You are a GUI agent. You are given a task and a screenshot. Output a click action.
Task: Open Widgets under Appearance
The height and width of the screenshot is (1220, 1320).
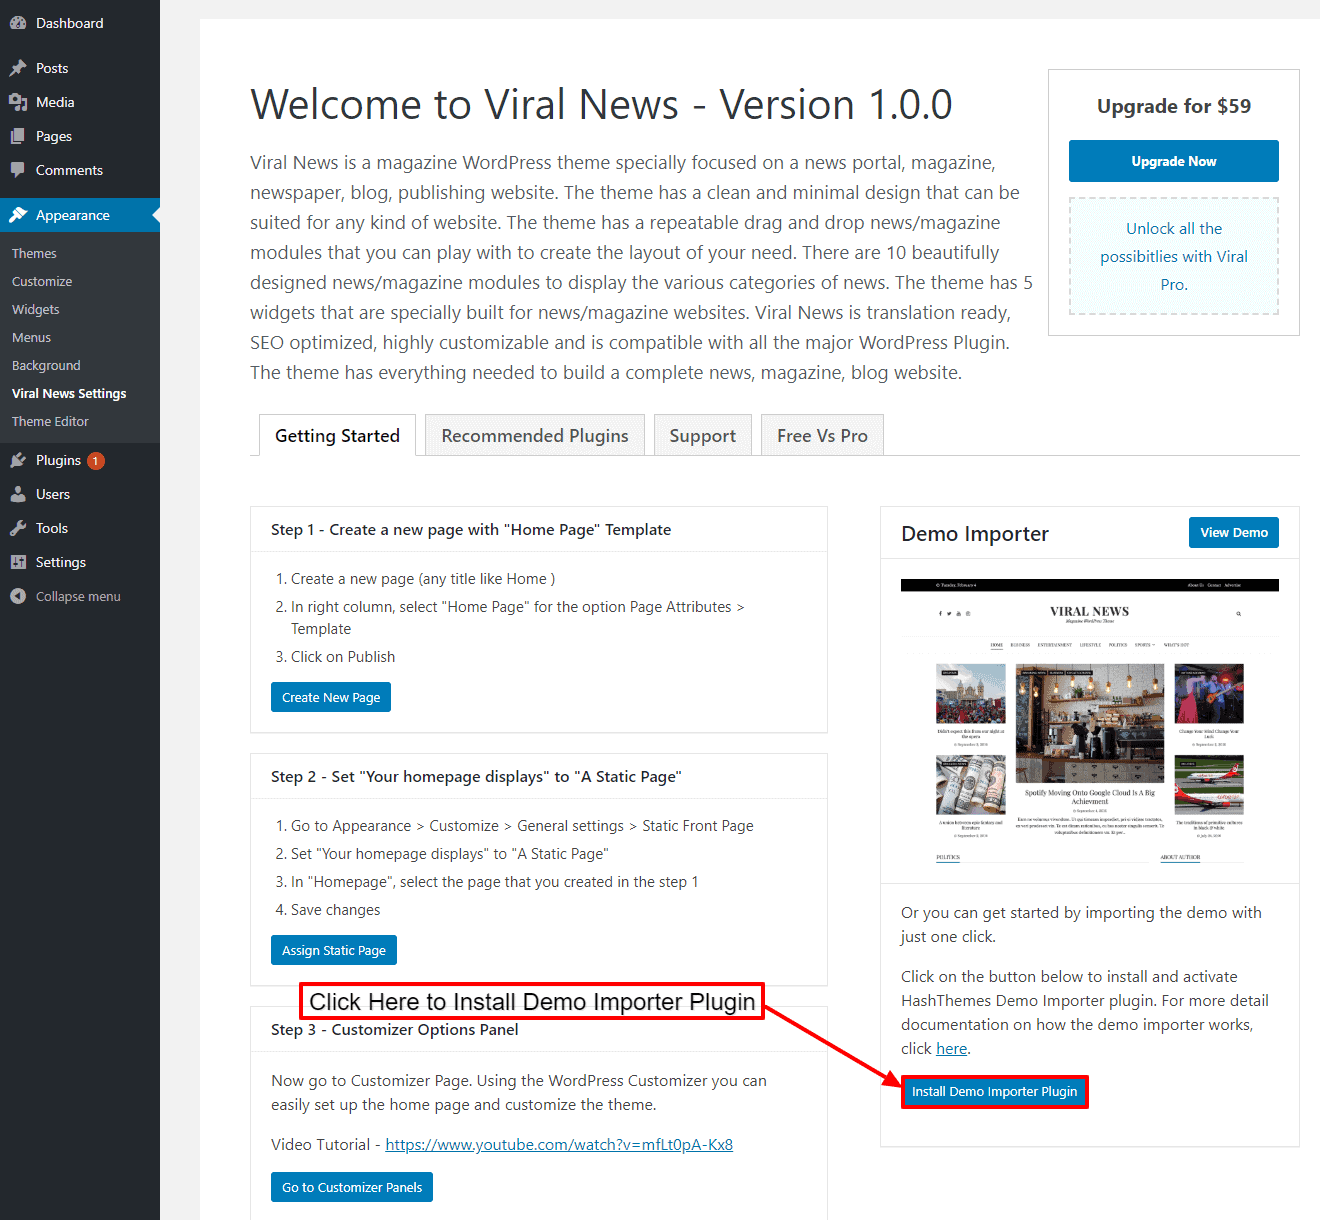36,309
